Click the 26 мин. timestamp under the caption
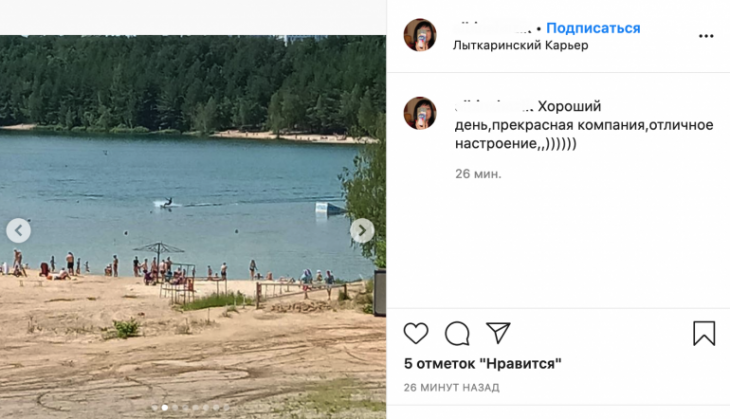 pyautogui.click(x=478, y=174)
